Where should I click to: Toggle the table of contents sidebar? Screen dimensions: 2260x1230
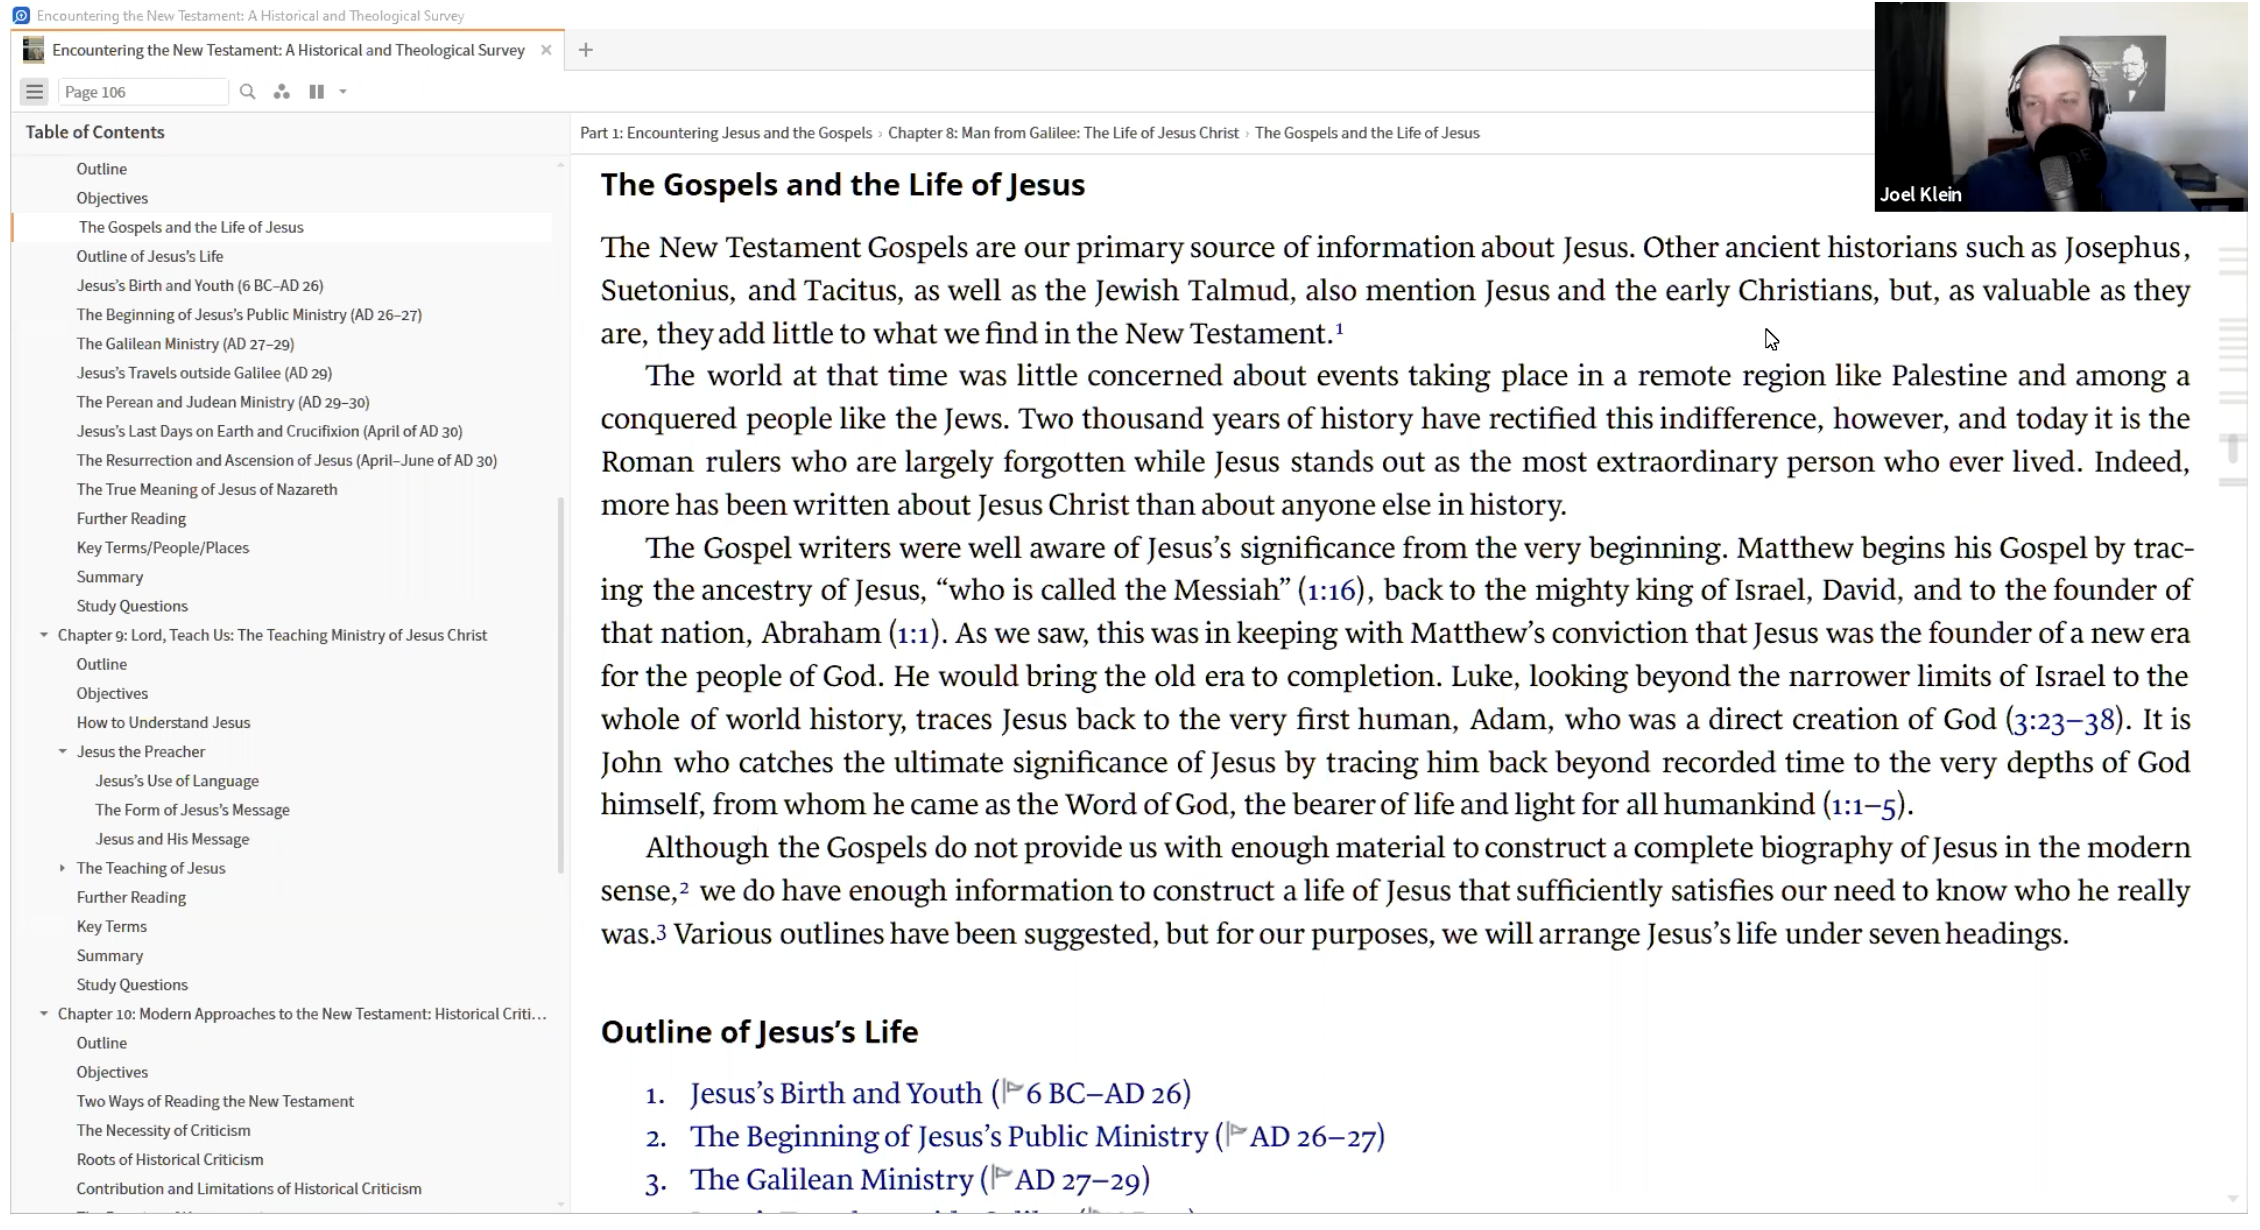[x=34, y=92]
